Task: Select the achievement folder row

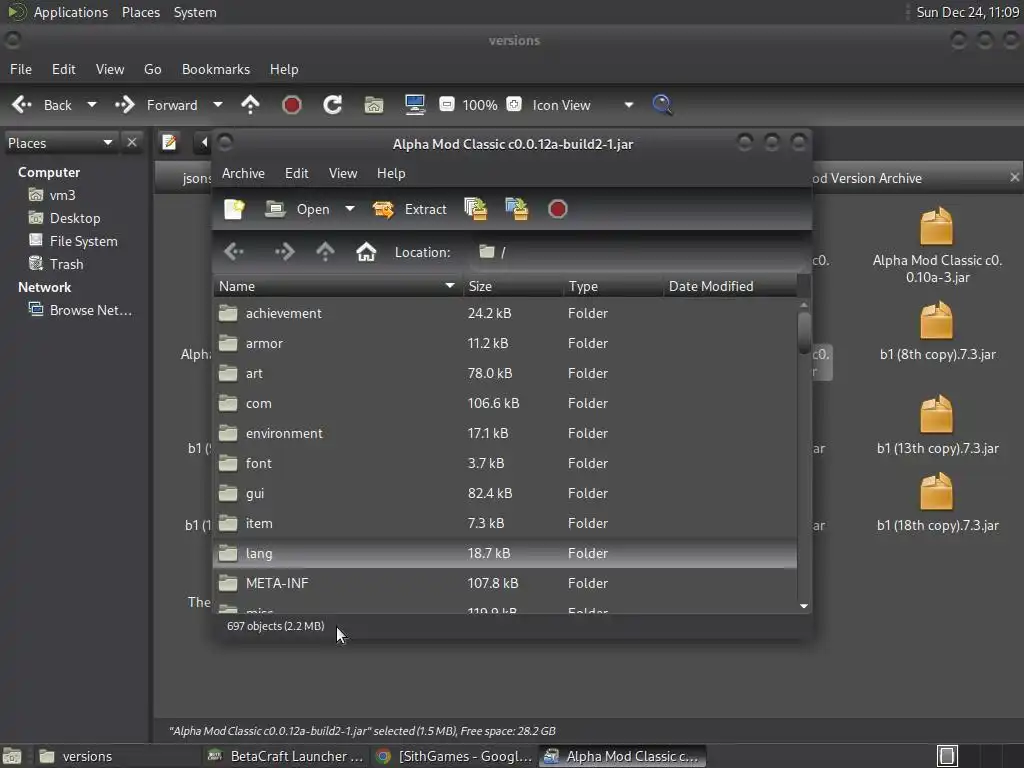Action: point(505,313)
